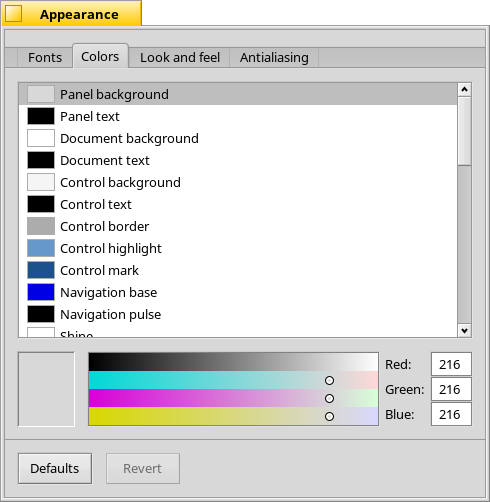Select the 'Control border' list entry
490x502 pixels.
[238, 226]
